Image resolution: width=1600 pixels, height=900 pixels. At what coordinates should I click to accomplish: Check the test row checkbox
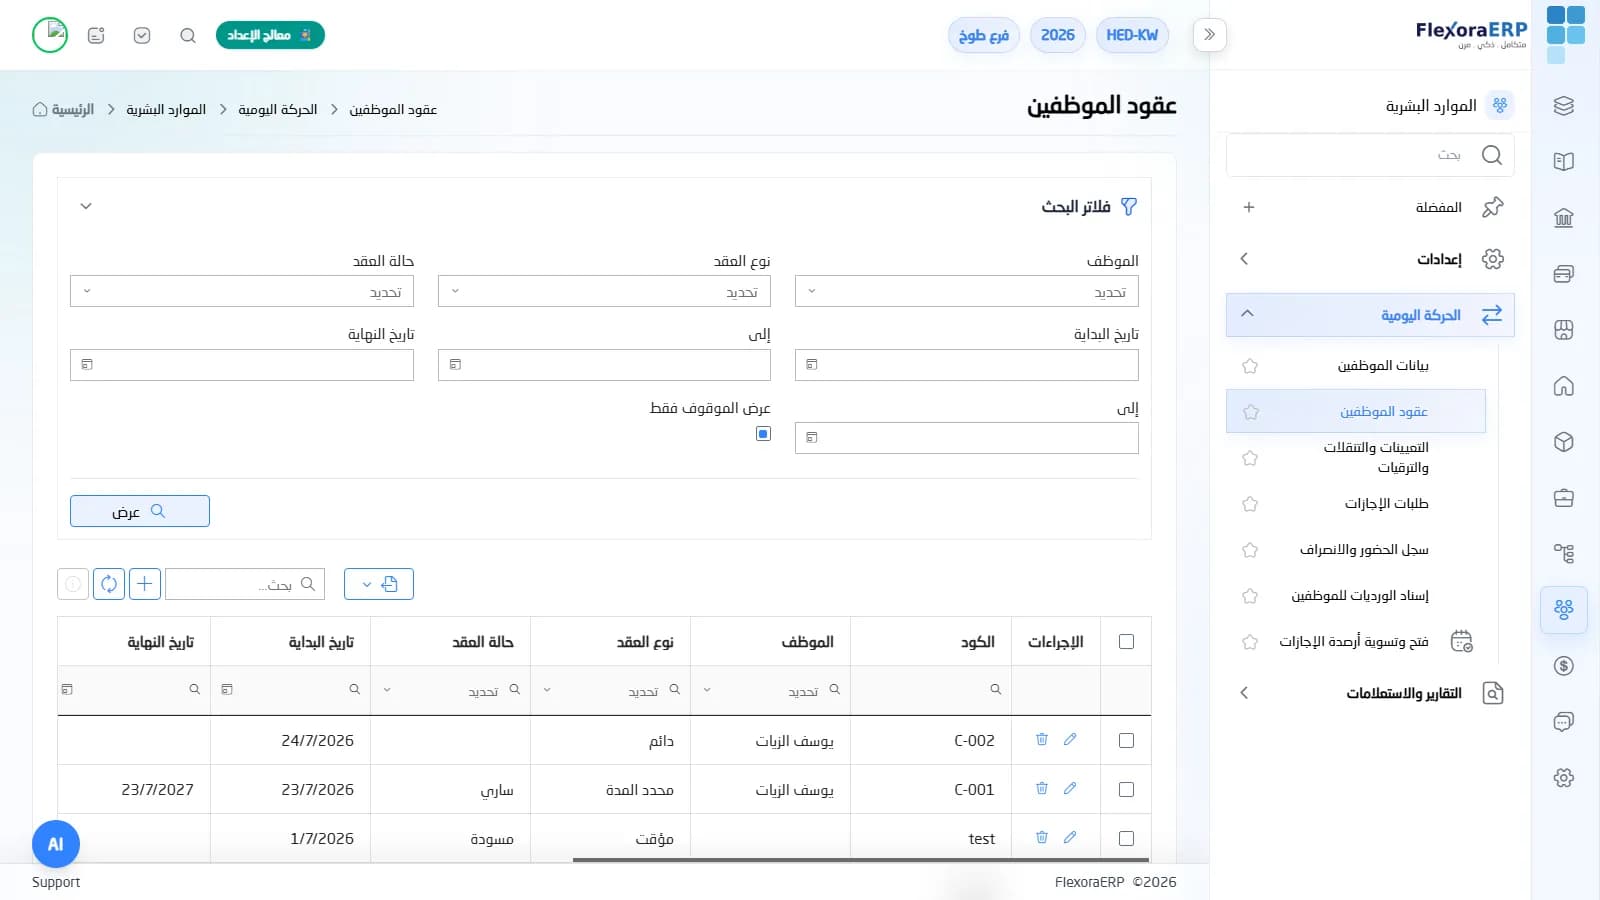click(x=1126, y=839)
